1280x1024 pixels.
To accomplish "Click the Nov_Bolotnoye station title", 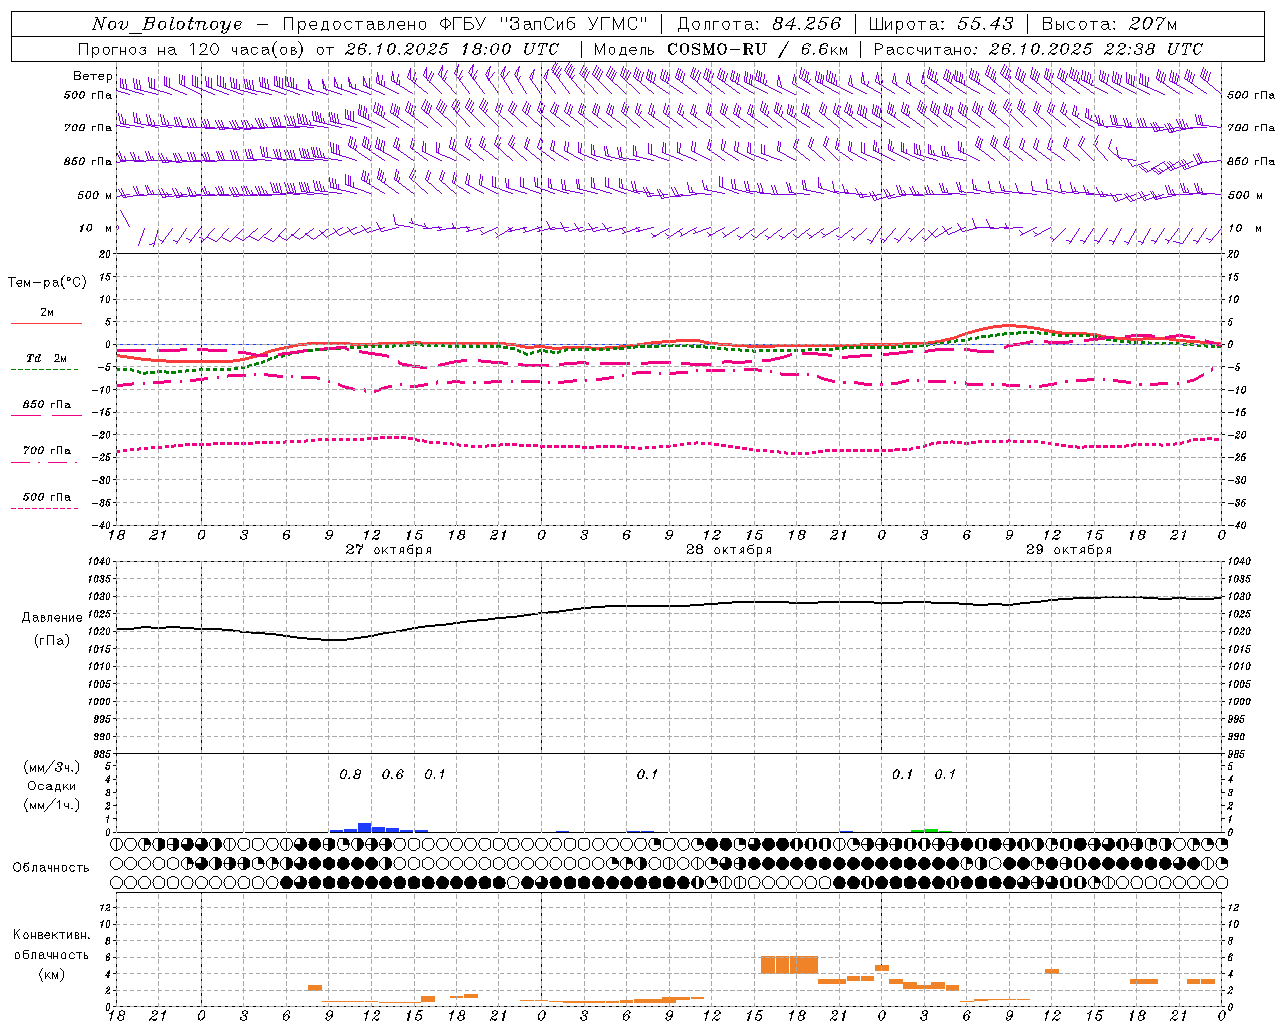I will tap(167, 24).
